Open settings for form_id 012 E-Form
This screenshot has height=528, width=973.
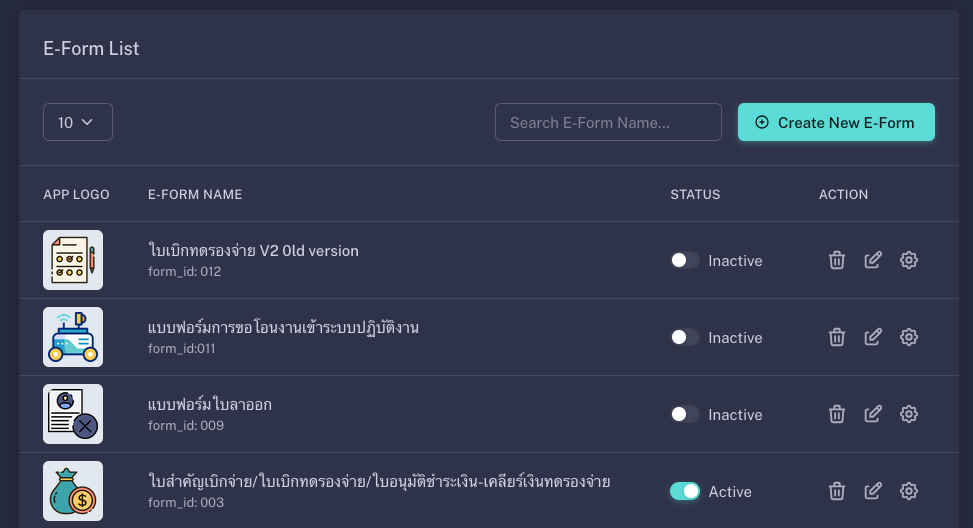point(909,260)
